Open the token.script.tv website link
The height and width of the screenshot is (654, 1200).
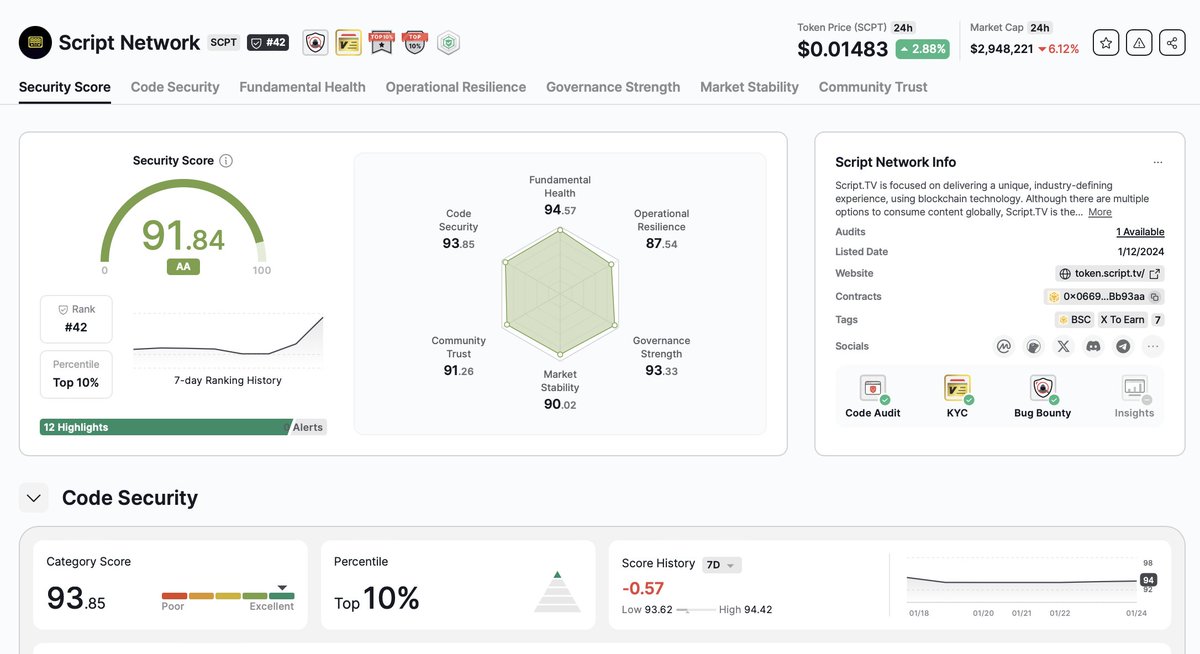[x=1106, y=273]
